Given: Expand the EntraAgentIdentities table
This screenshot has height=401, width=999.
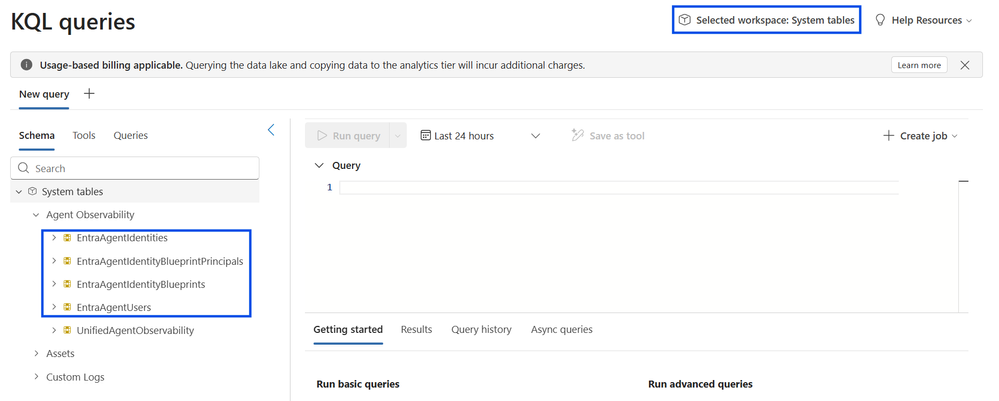Looking at the screenshot, I should [x=54, y=238].
